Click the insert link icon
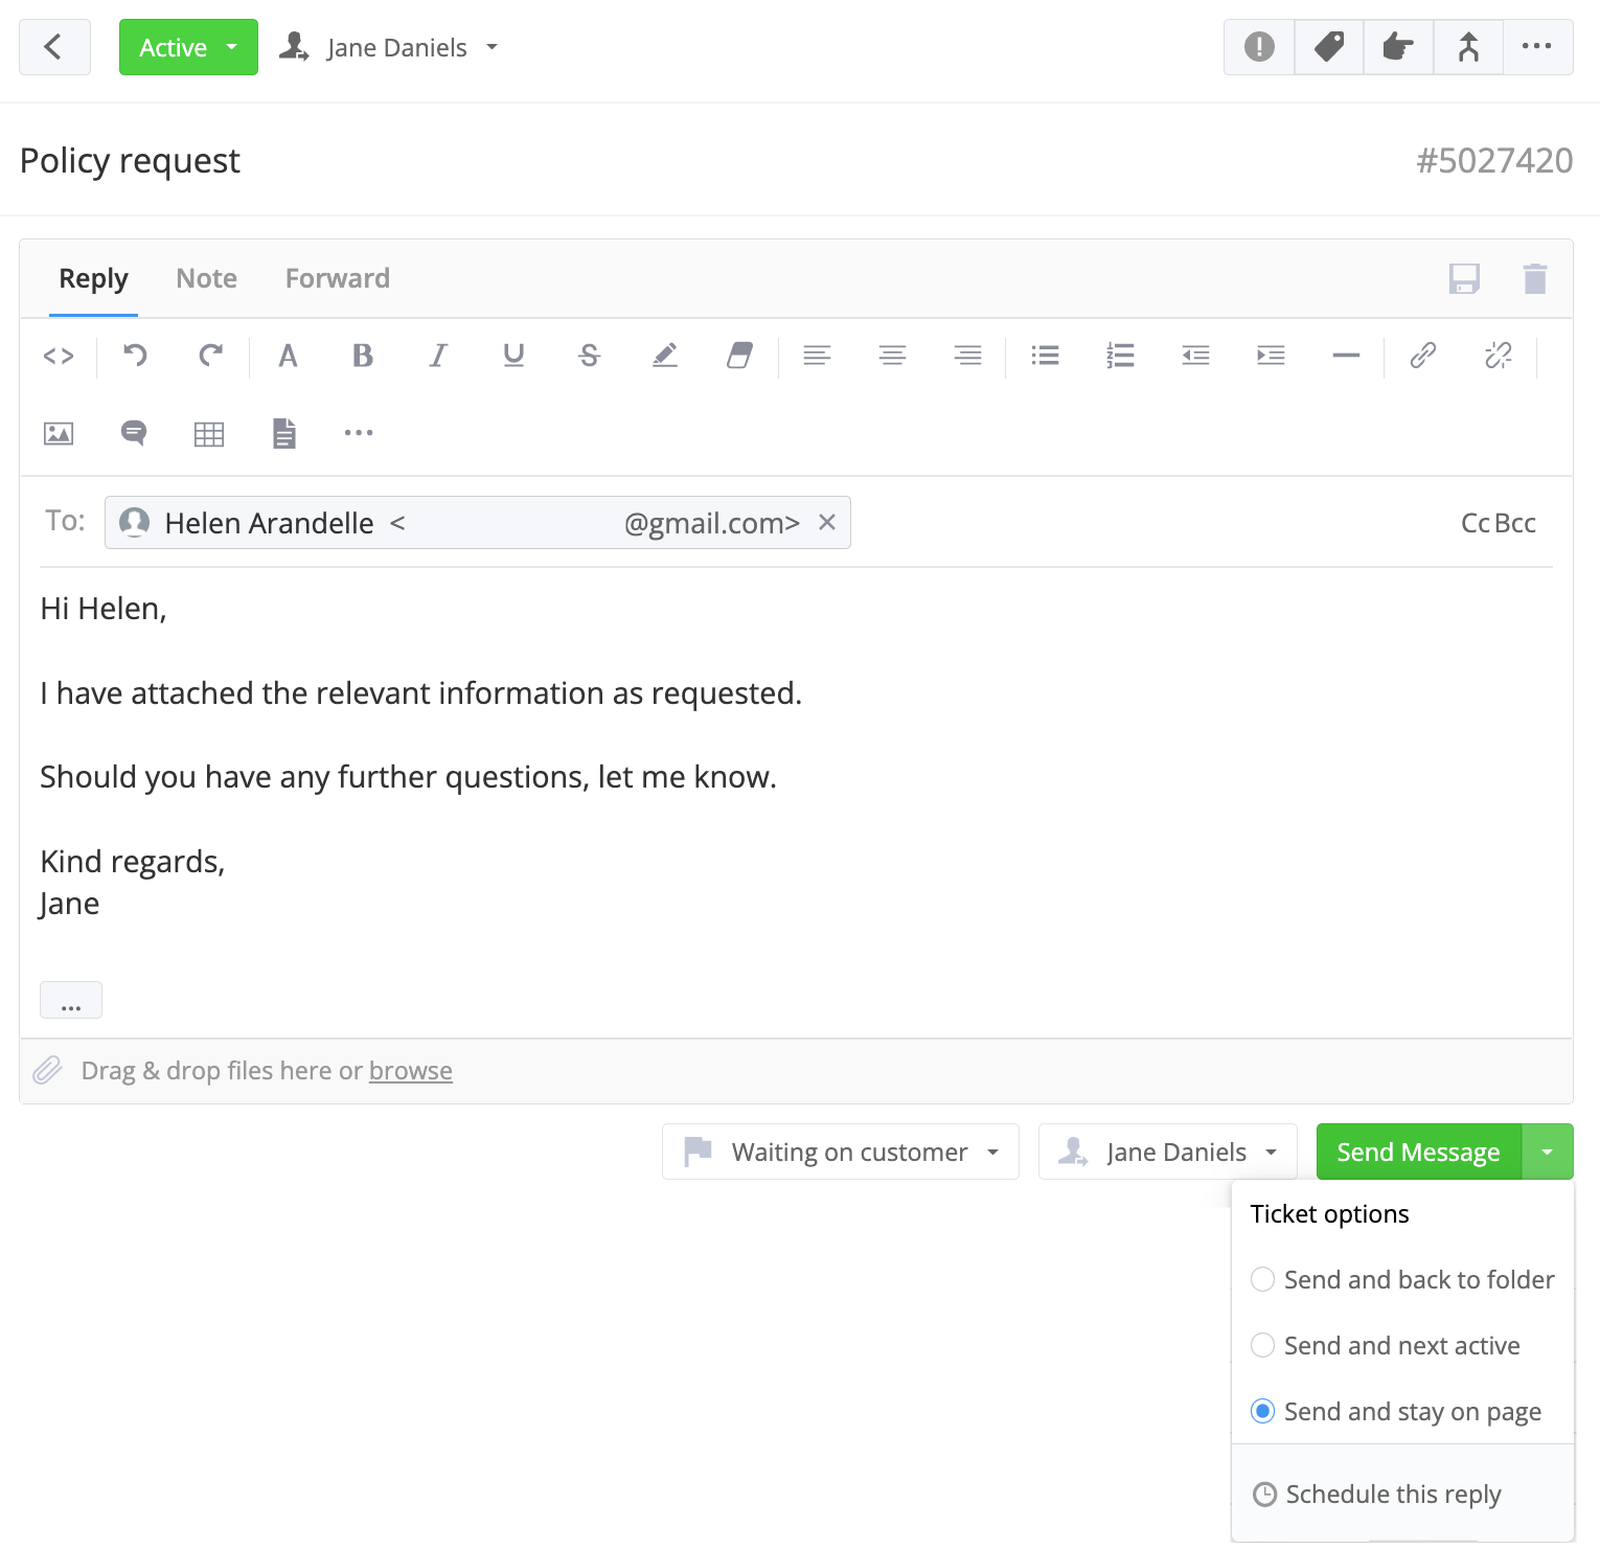The height and width of the screenshot is (1550, 1600). point(1422,356)
